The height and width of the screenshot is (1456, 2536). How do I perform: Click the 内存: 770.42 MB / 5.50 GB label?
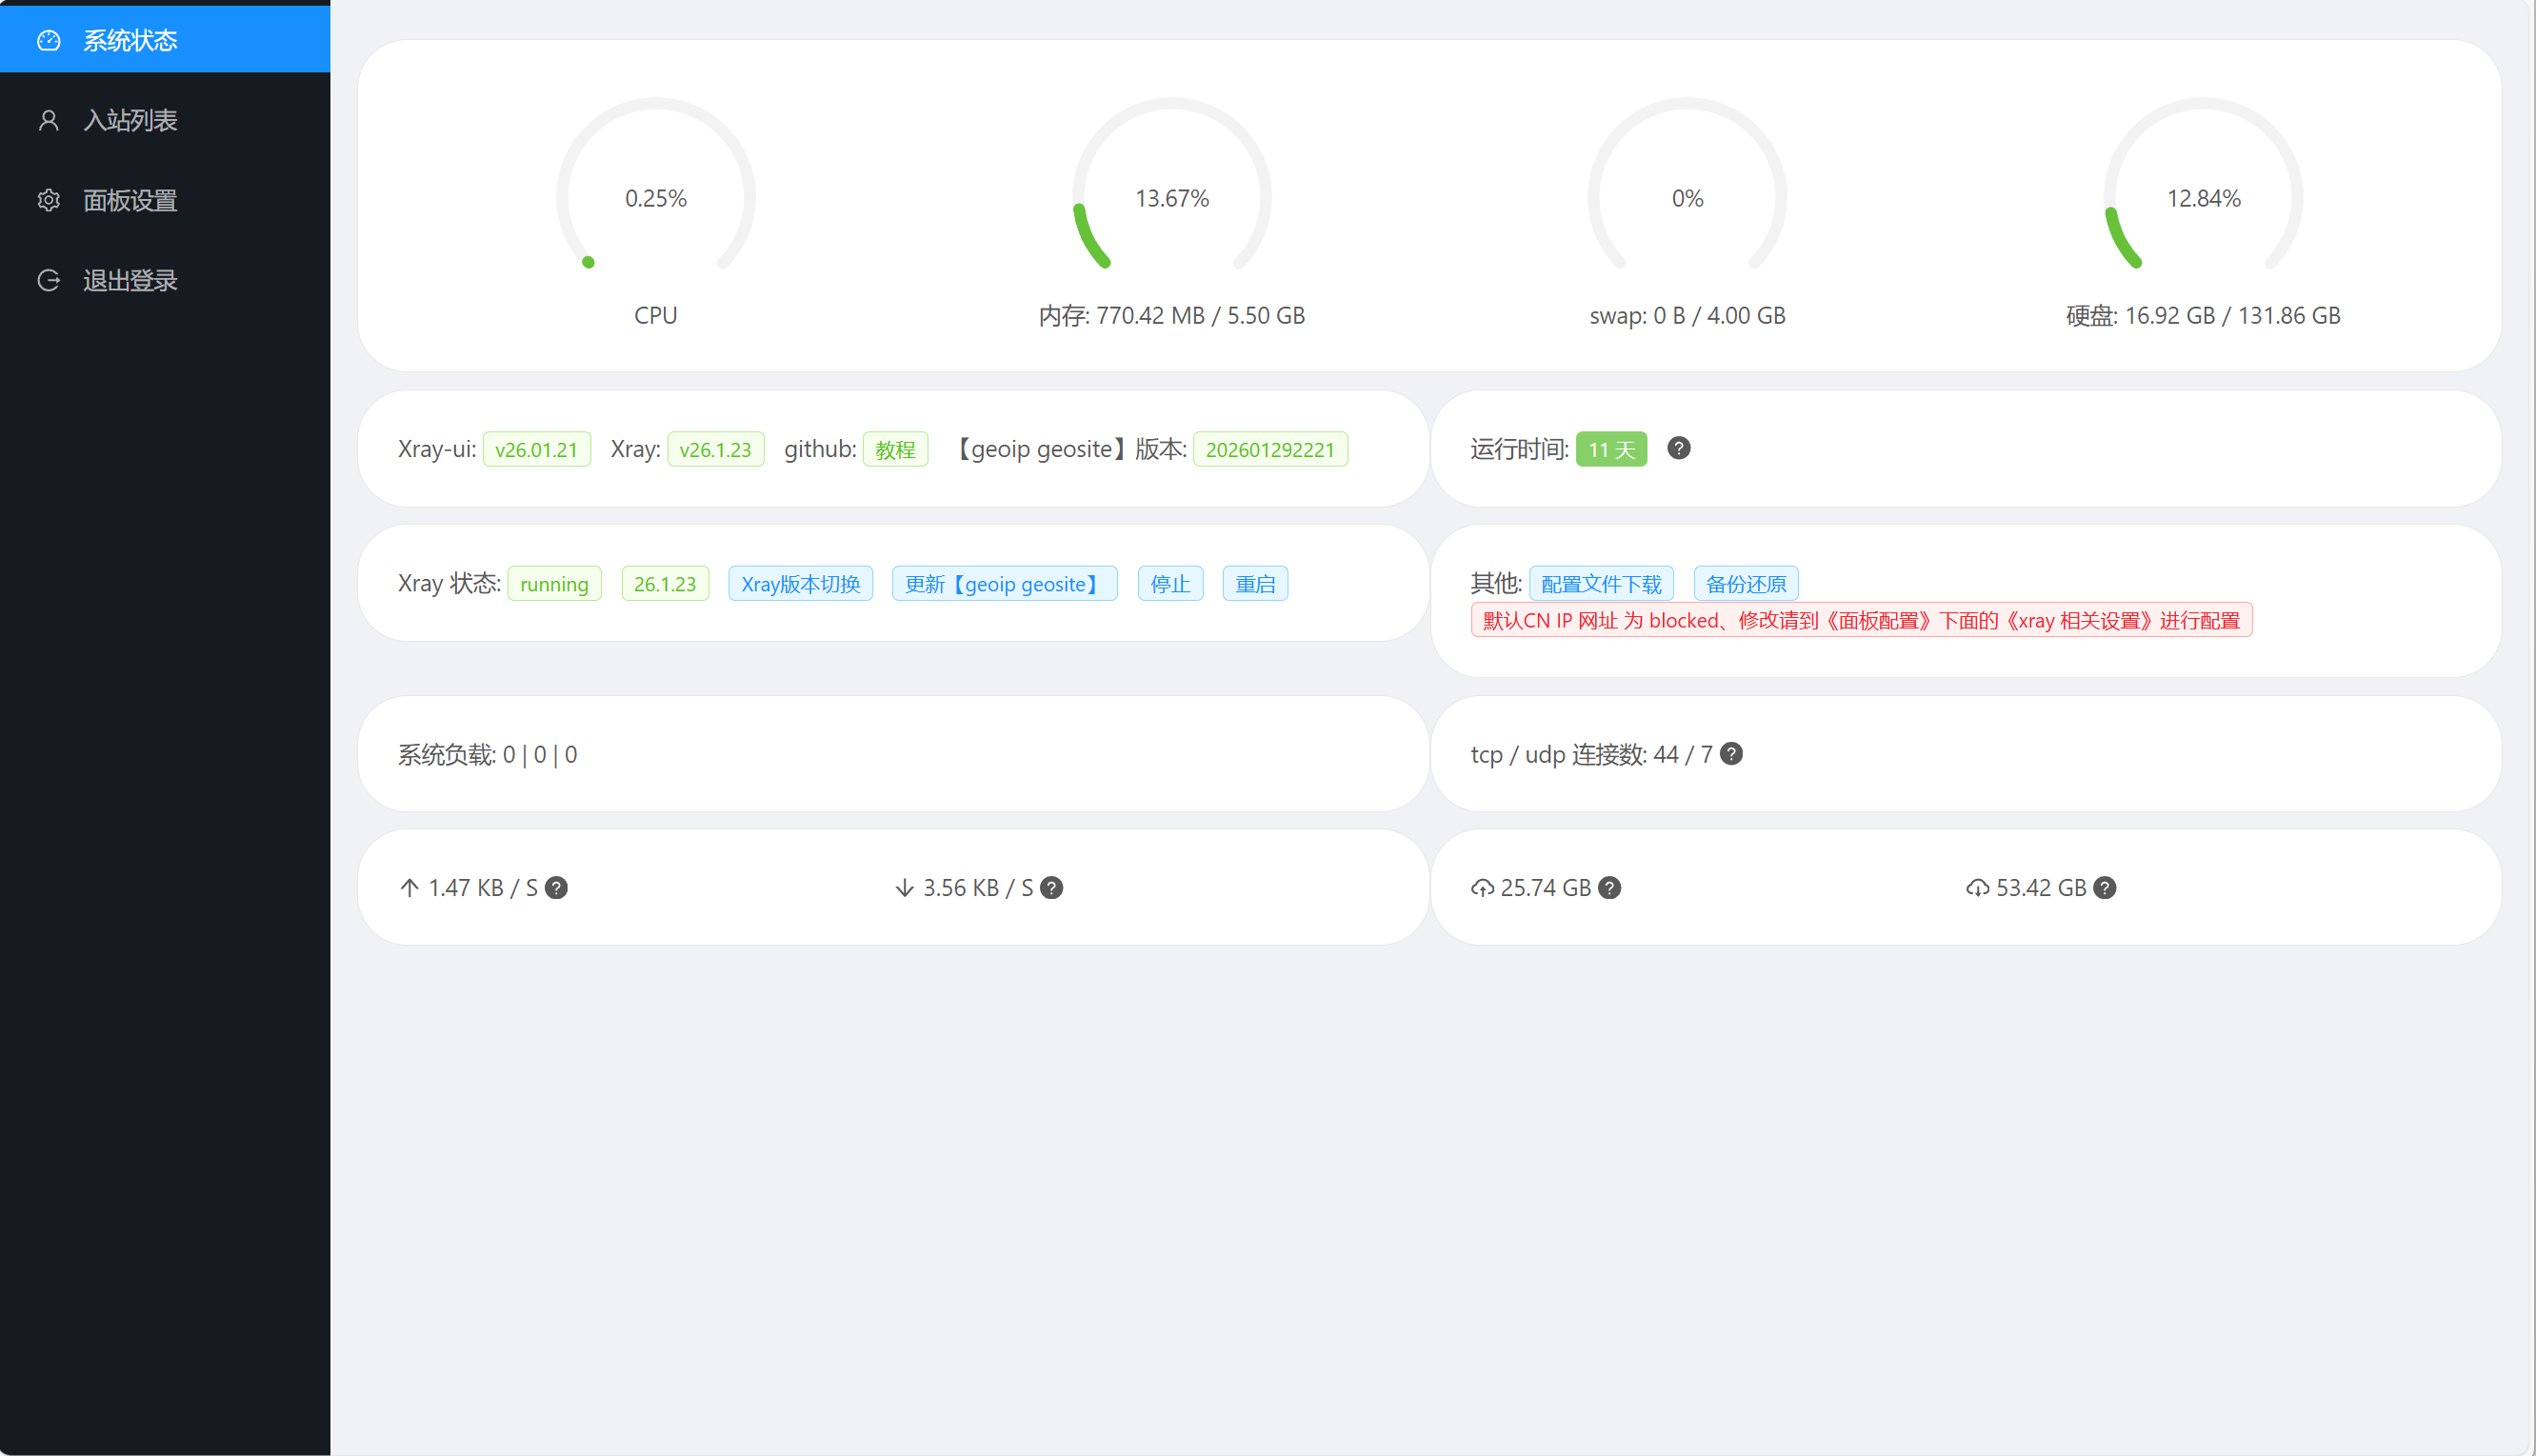(1172, 316)
